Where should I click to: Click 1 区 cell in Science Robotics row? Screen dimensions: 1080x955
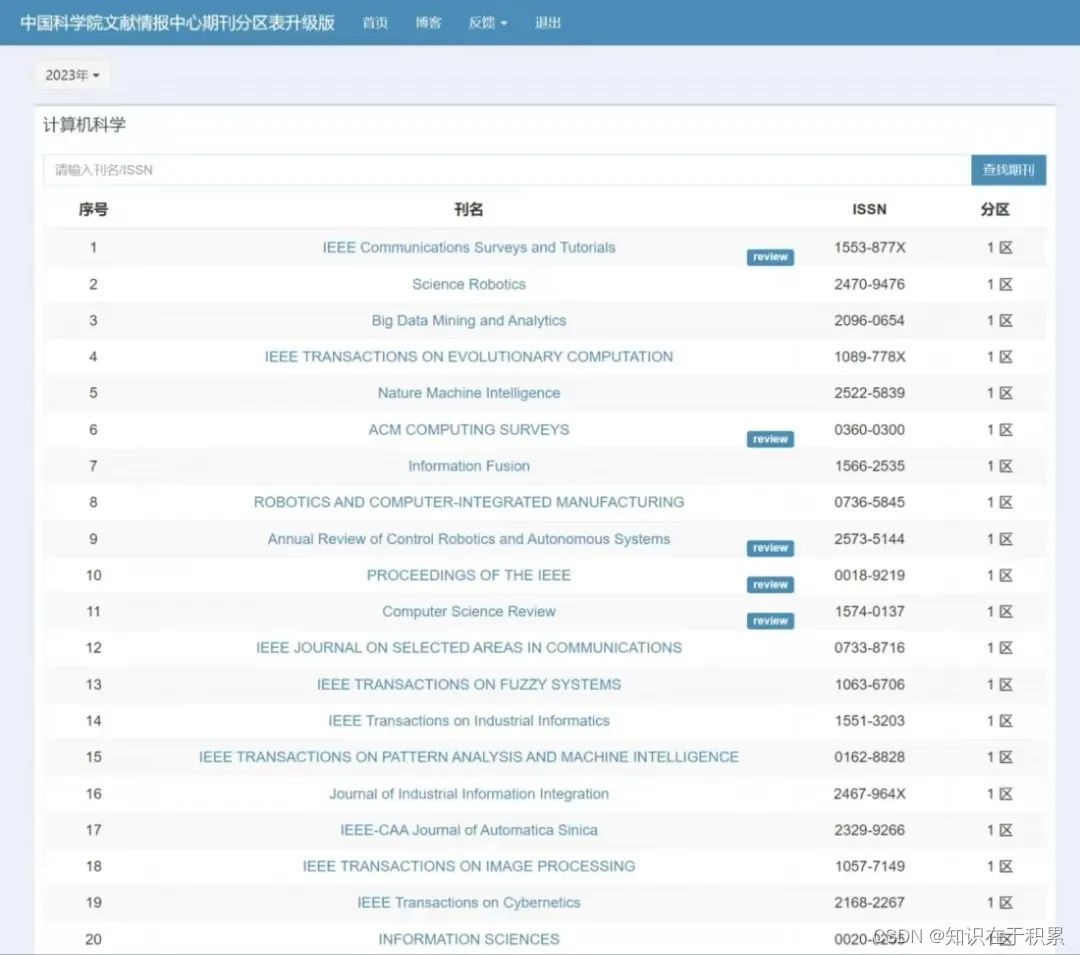pyautogui.click(x=999, y=284)
